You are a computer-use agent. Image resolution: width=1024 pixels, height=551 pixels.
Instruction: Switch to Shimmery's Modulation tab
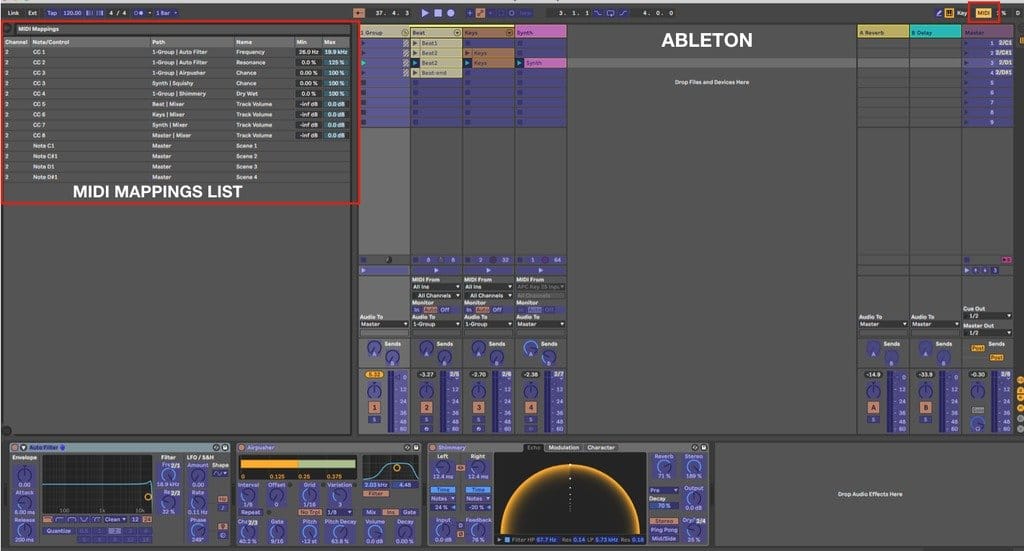[564, 448]
